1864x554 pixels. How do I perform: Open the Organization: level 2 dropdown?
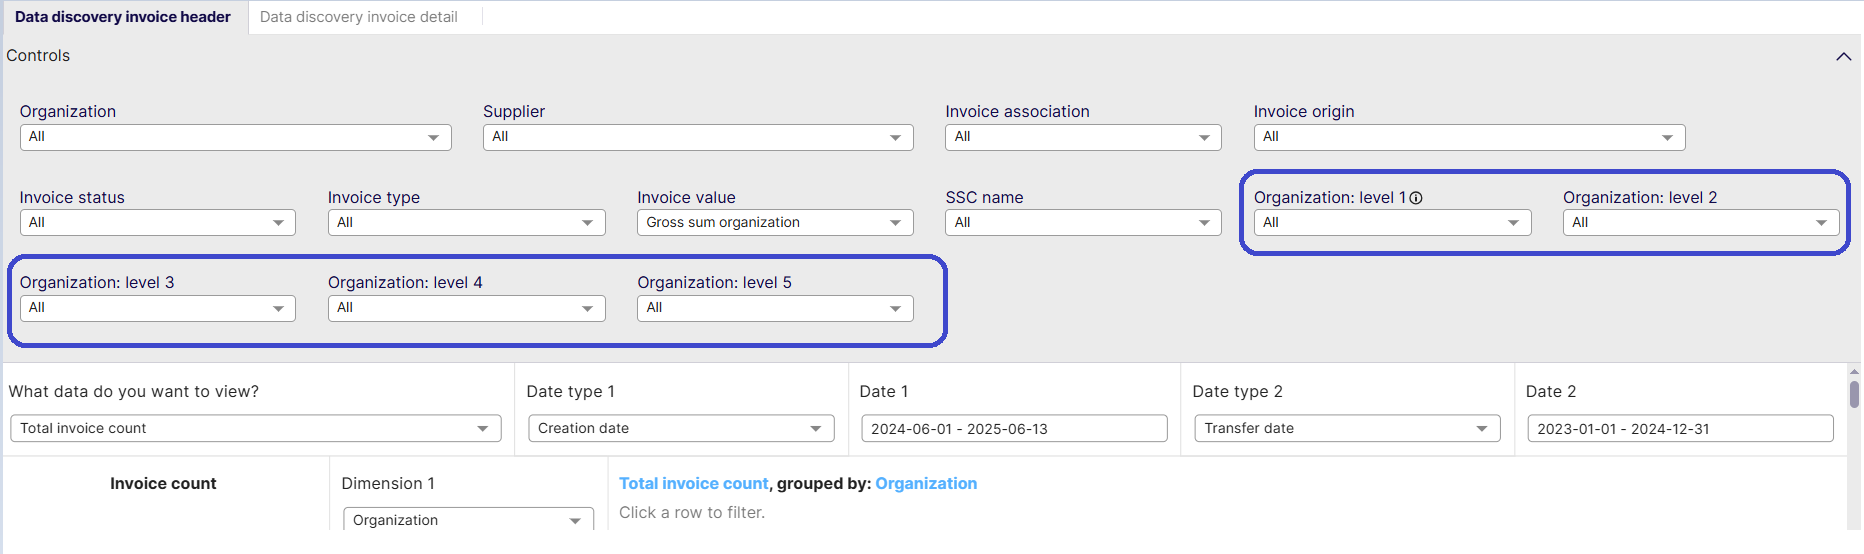tap(1701, 223)
